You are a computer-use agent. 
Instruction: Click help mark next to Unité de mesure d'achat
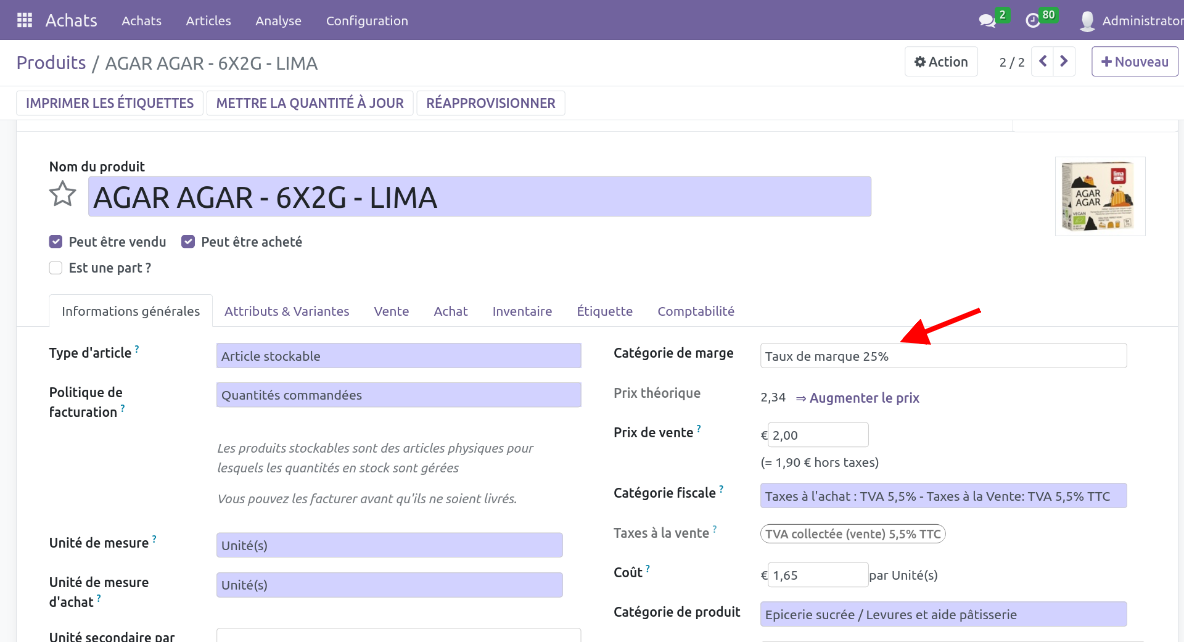point(98,598)
